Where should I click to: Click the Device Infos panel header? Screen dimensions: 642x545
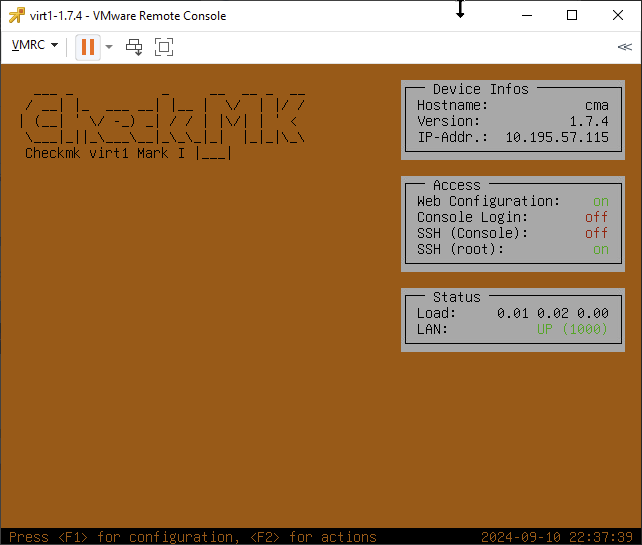click(x=480, y=89)
